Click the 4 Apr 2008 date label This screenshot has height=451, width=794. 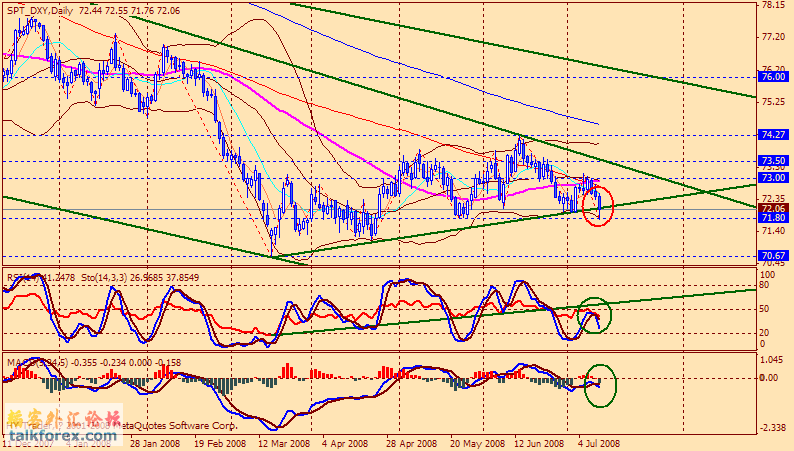click(x=345, y=443)
